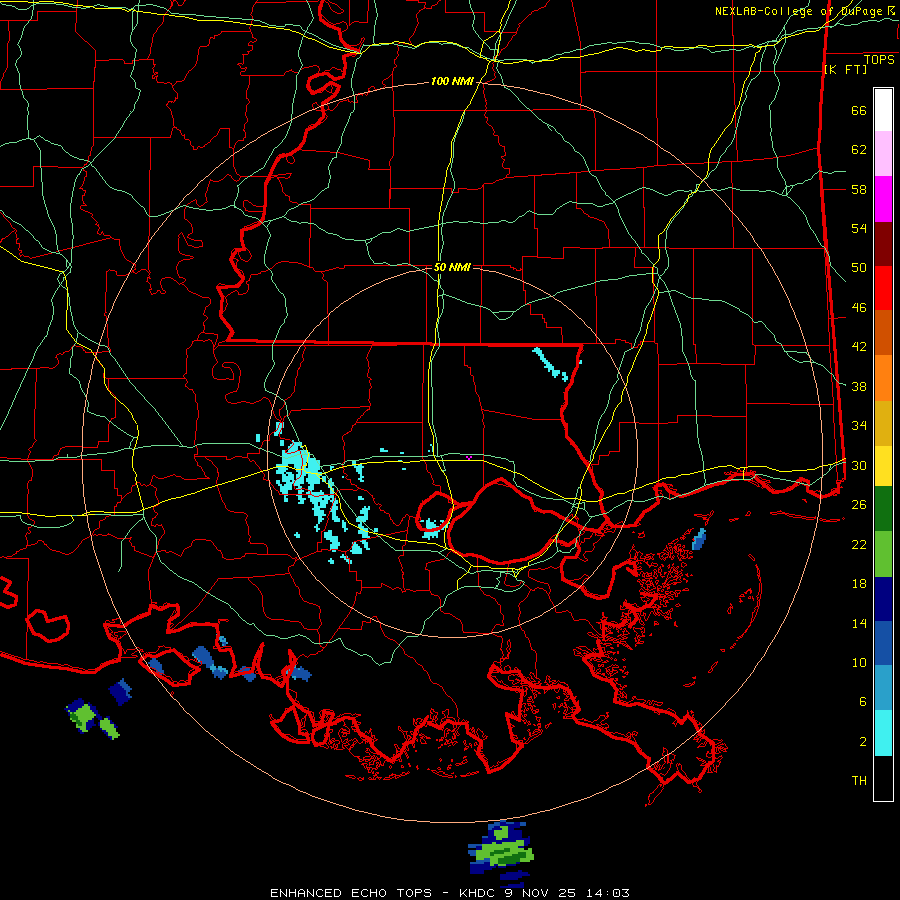The image size is (900, 900).
Task: Click the 'KHDC' radar station identifier
Action: [479, 893]
